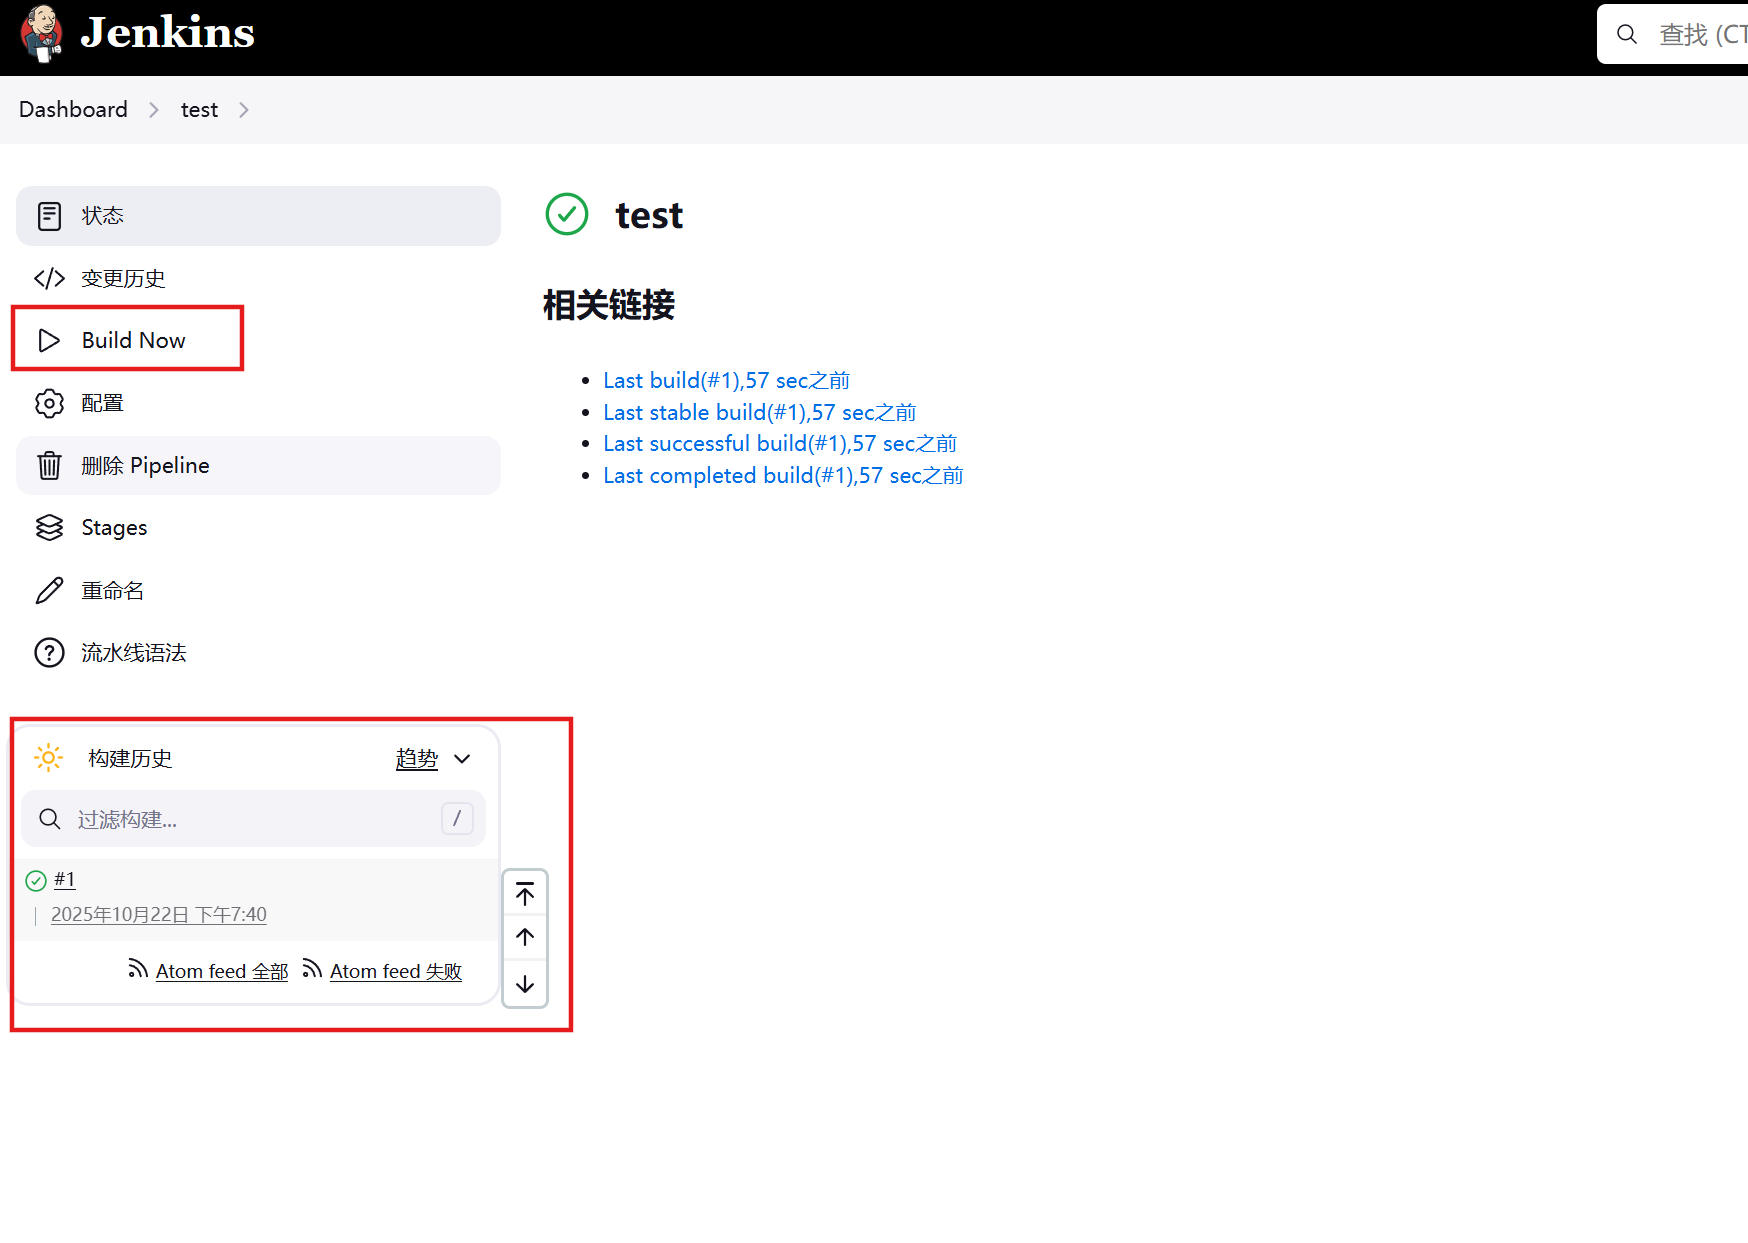Open Atom feed 全部 link

[x=222, y=971]
